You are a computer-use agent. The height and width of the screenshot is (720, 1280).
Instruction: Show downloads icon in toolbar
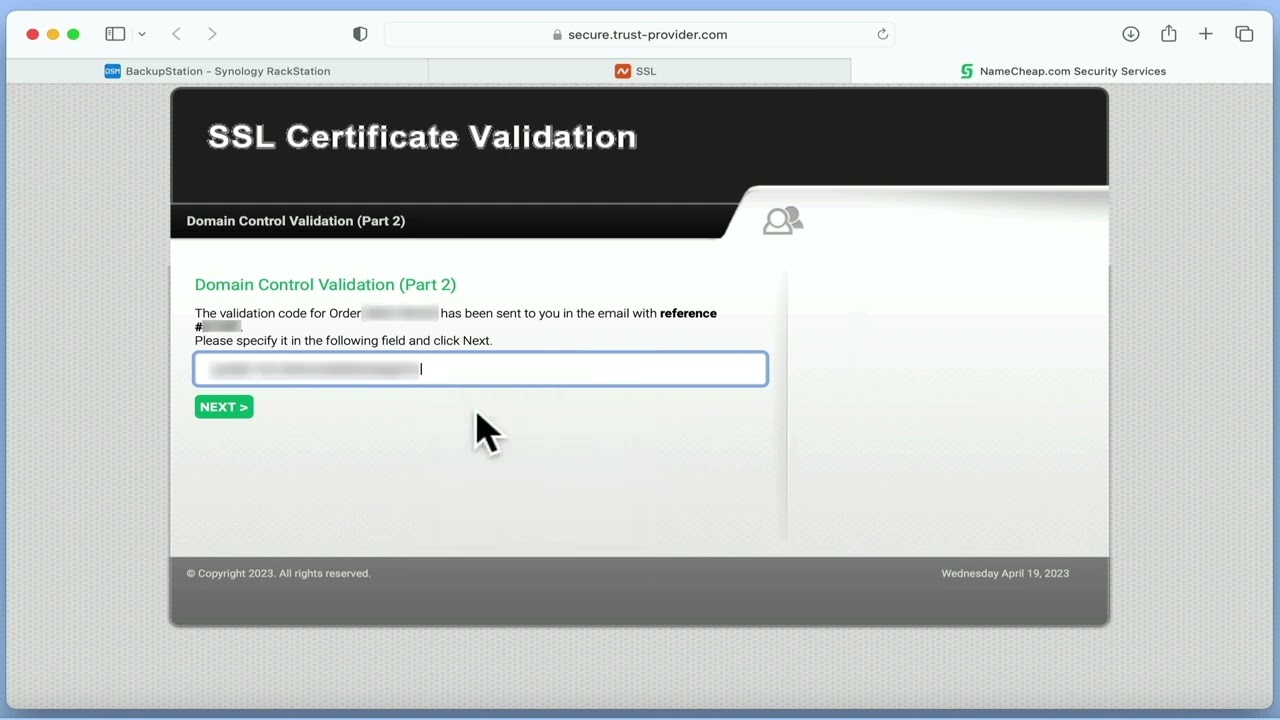(1131, 34)
